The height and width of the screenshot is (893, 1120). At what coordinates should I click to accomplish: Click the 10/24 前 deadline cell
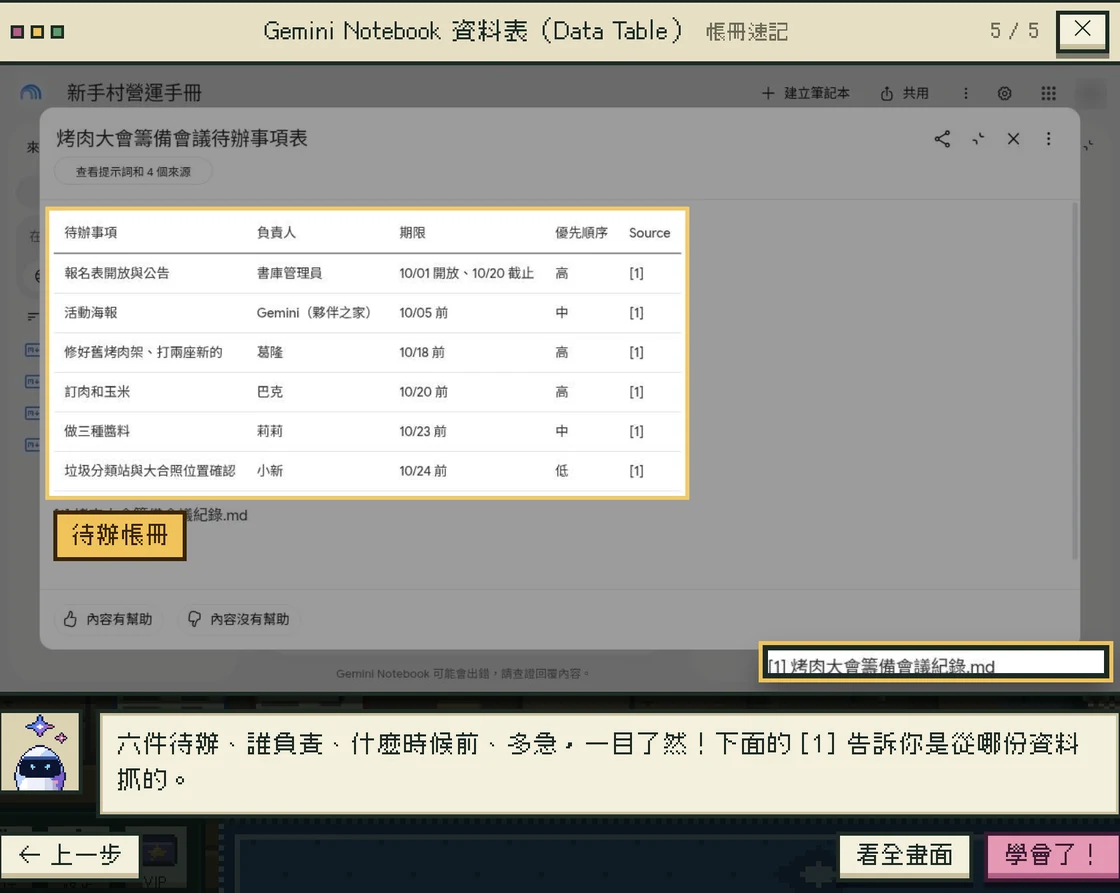(x=423, y=471)
